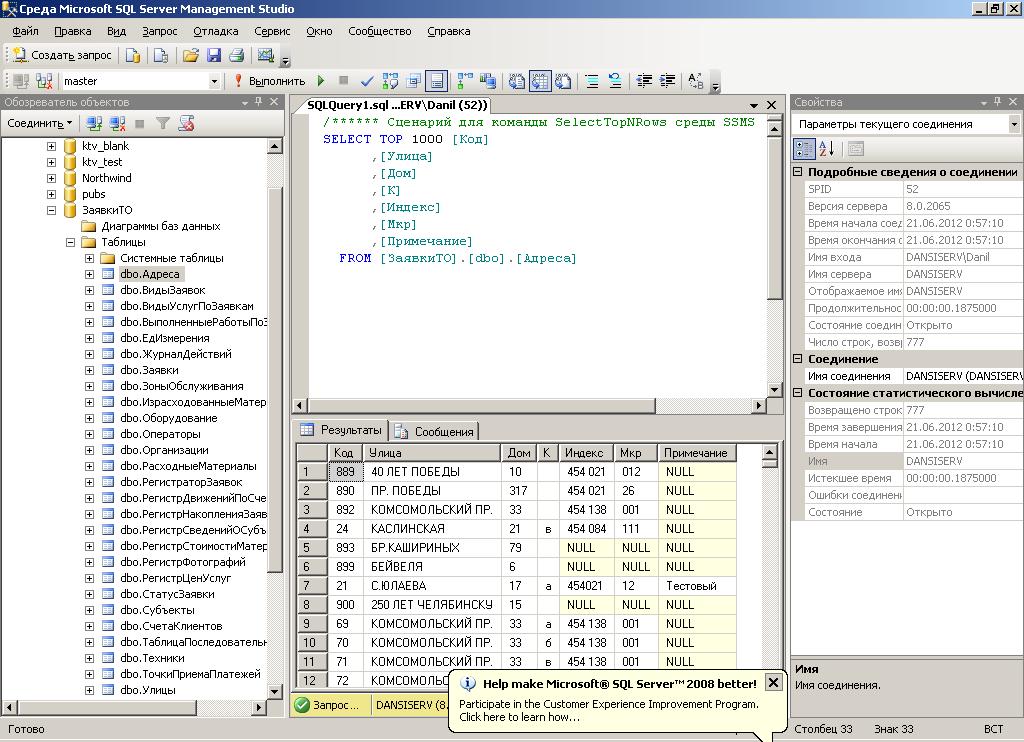Click the Customer Experience Improvement Program balloon text
The width and height of the screenshot is (1024, 742).
(x=609, y=711)
